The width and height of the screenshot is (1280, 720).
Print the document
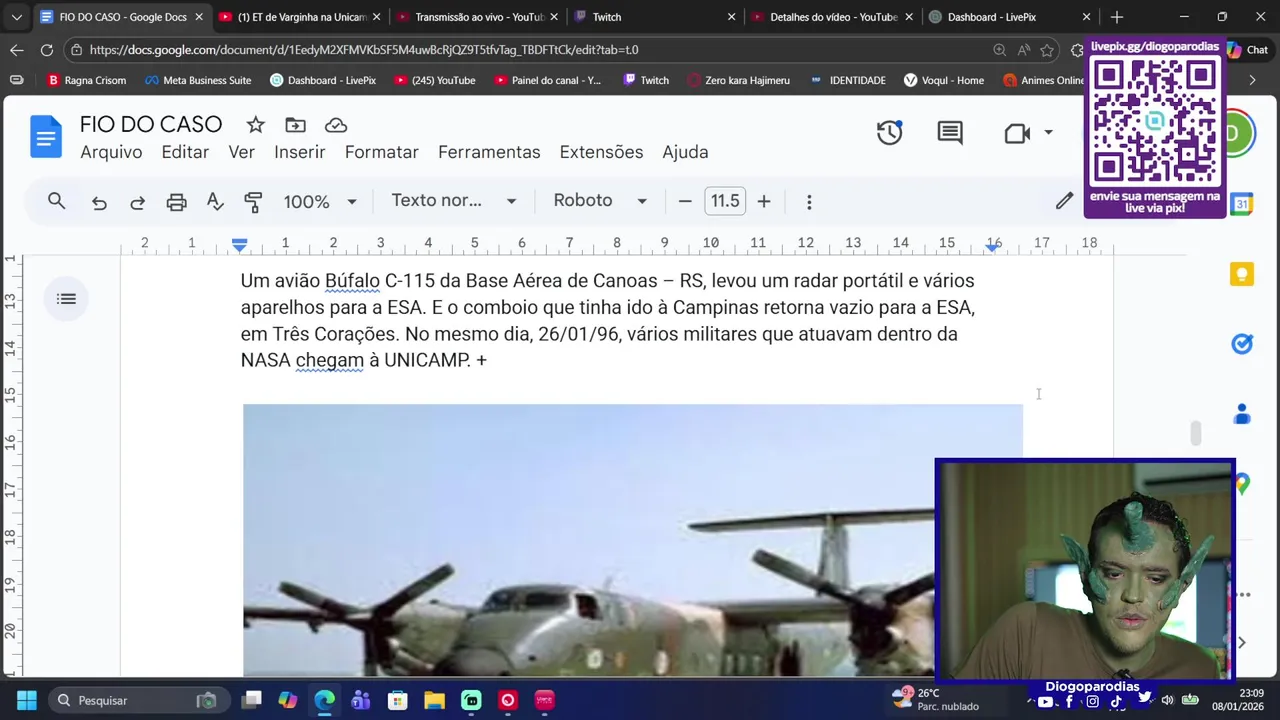(x=177, y=202)
